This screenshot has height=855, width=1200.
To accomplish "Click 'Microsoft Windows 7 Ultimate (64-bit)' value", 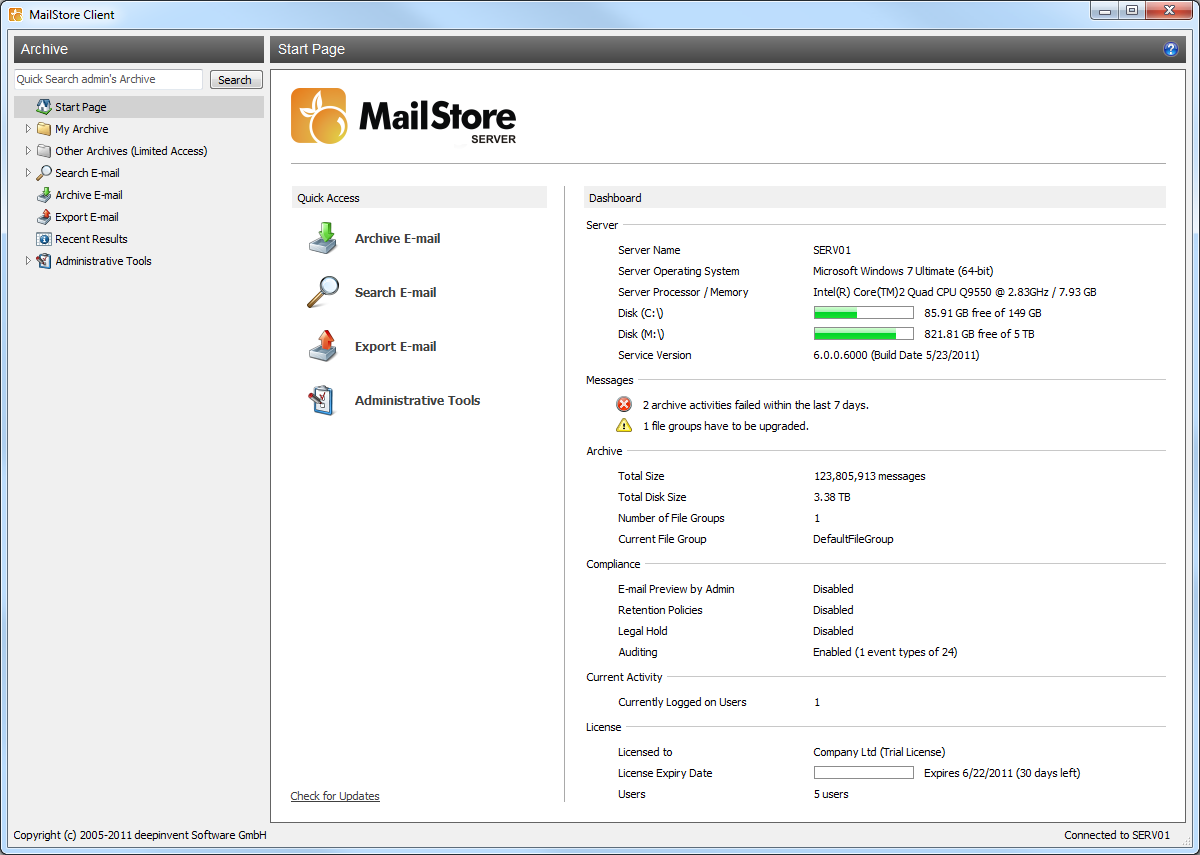I will pos(903,271).
